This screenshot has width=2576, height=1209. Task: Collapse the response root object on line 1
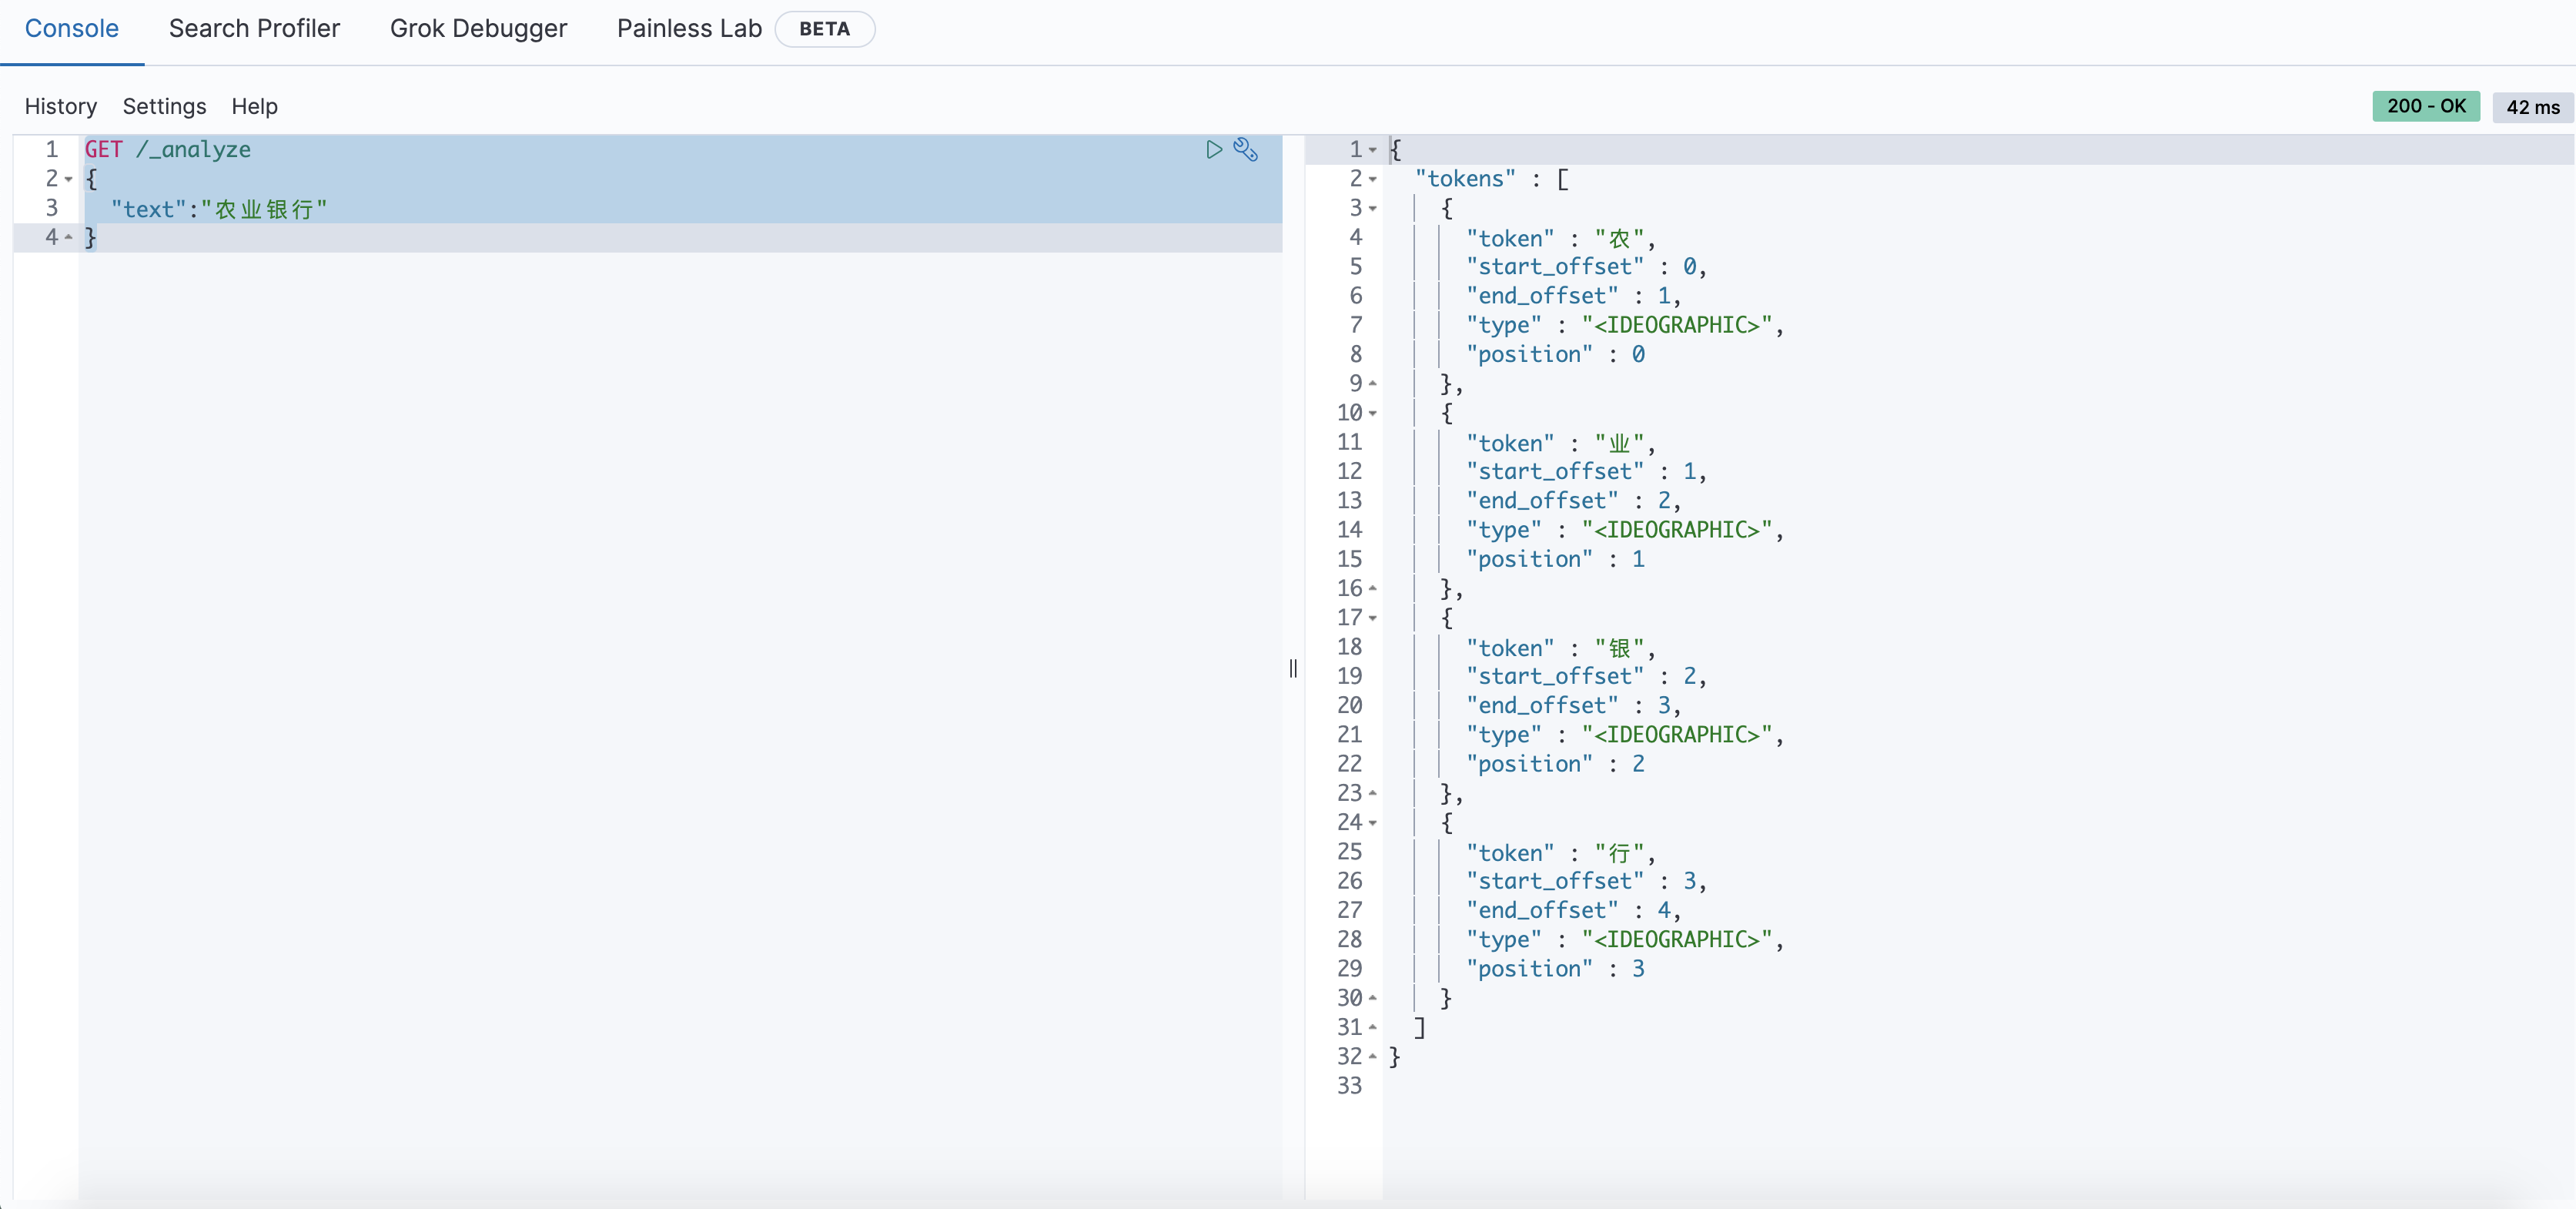pos(1372,151)
